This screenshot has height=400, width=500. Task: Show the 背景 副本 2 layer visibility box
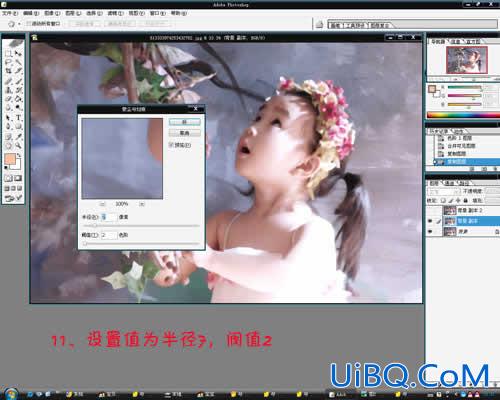click(430, 210)
